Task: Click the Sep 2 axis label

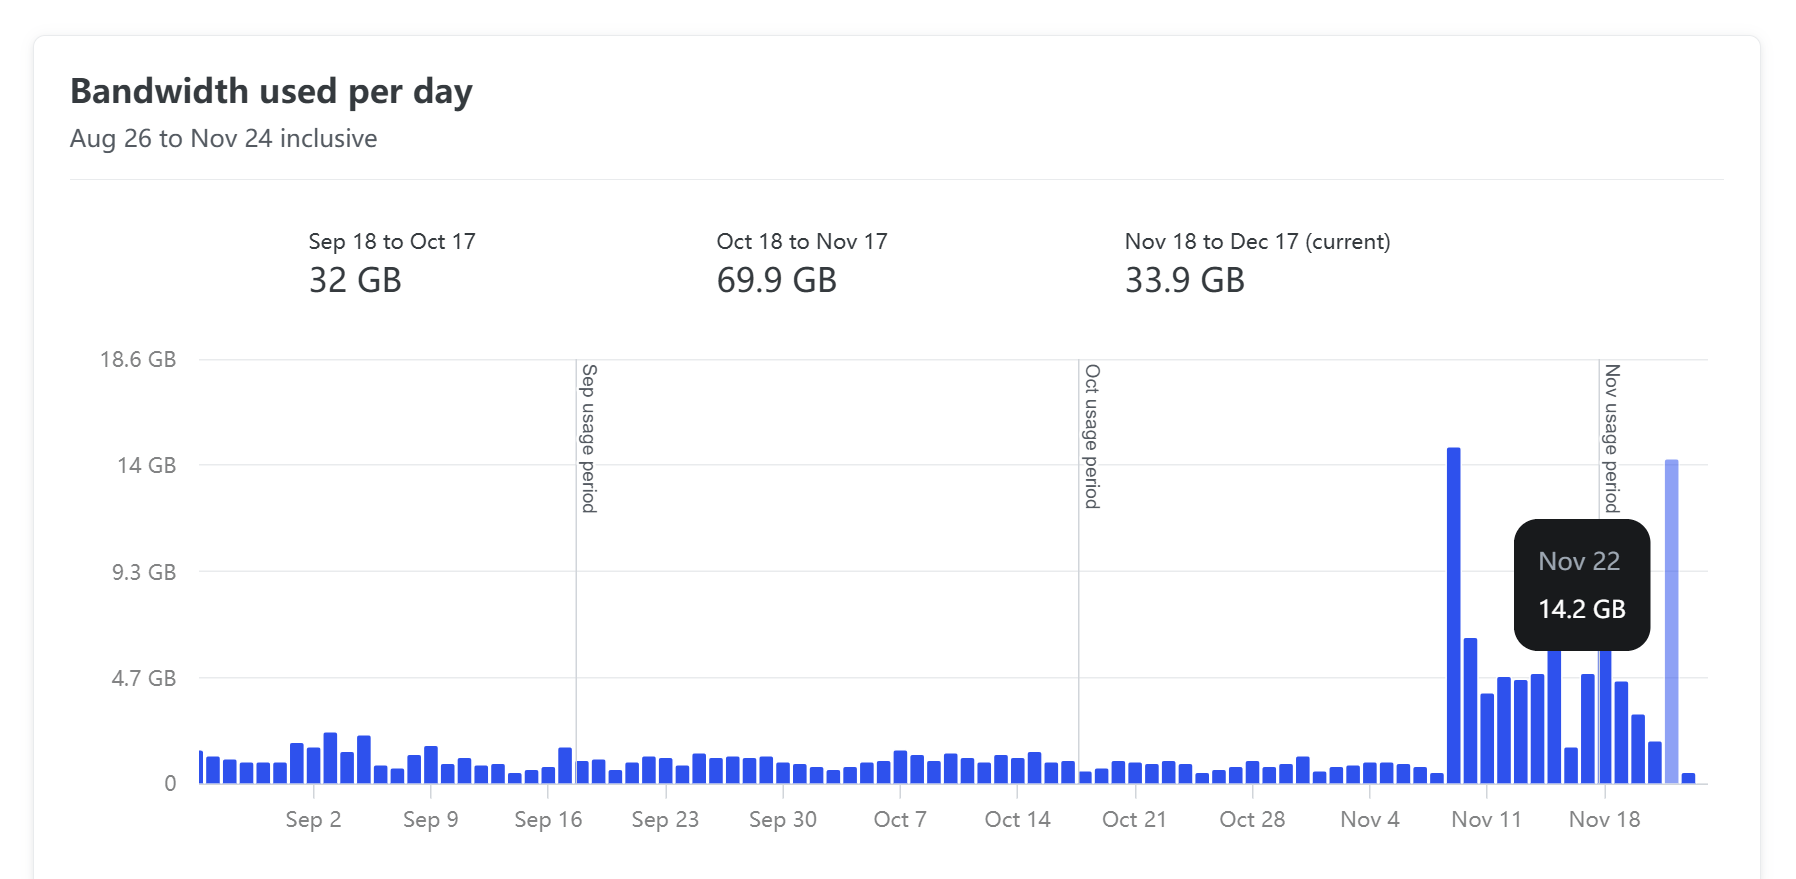Action: coord(313,820)
